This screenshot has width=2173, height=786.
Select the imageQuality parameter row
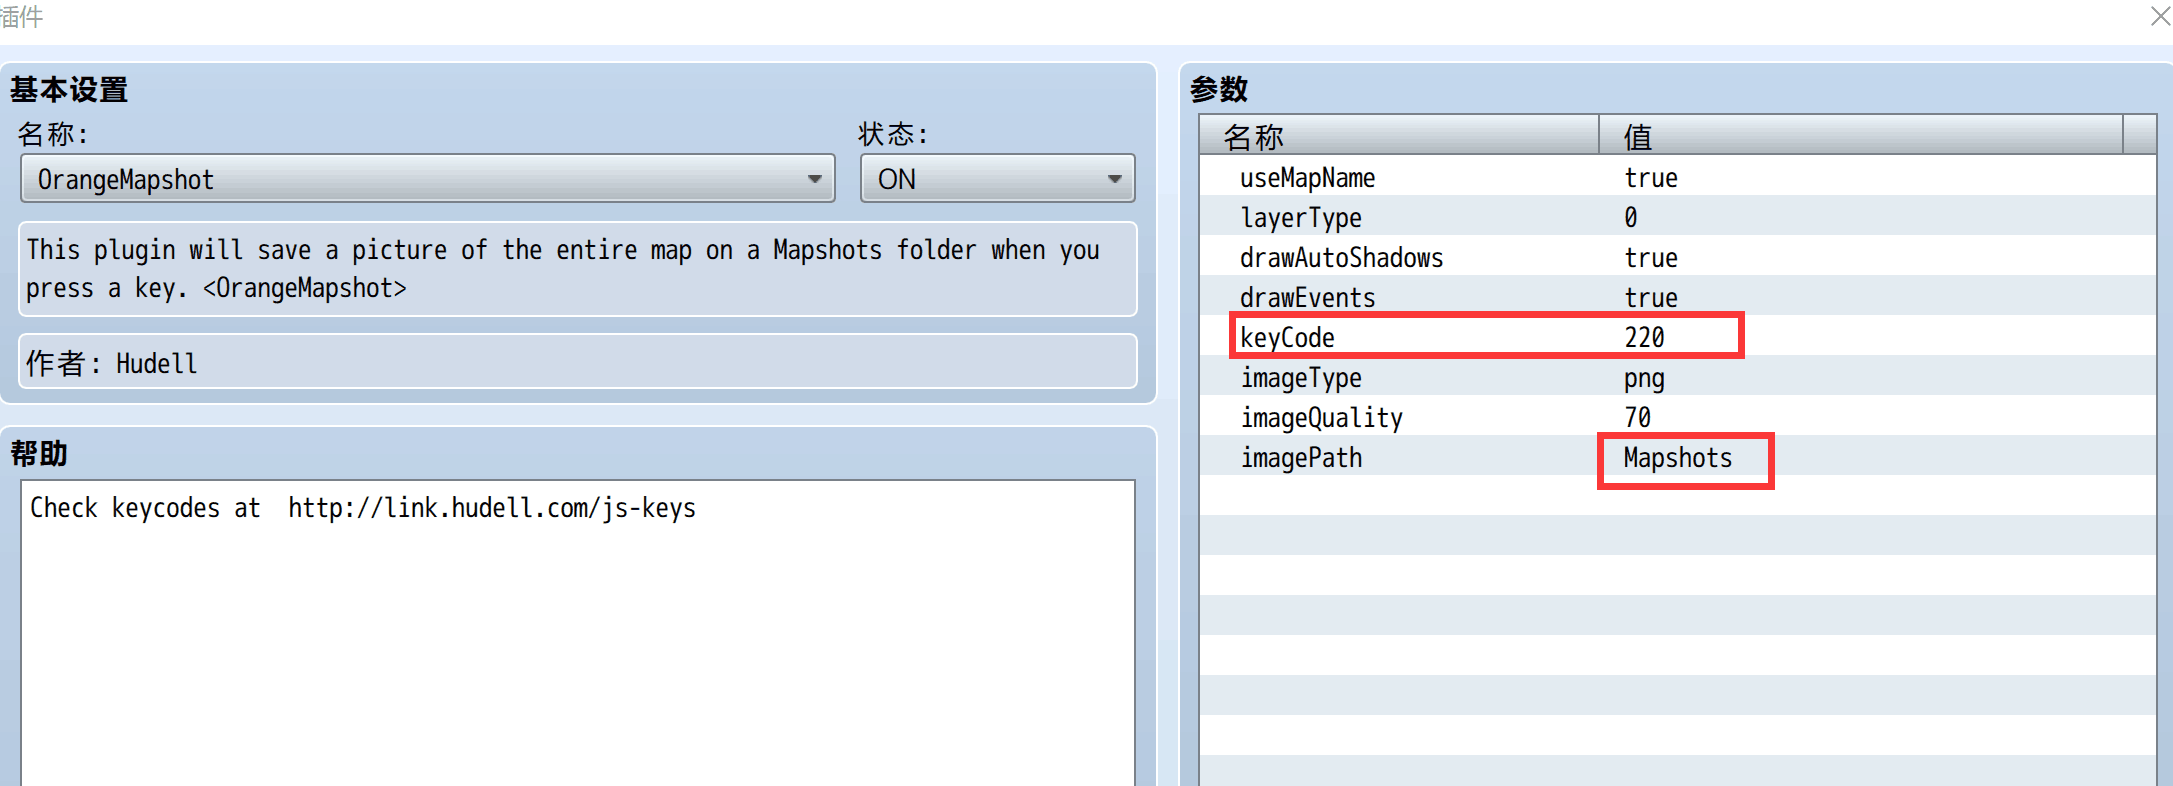click(1677, 417)
